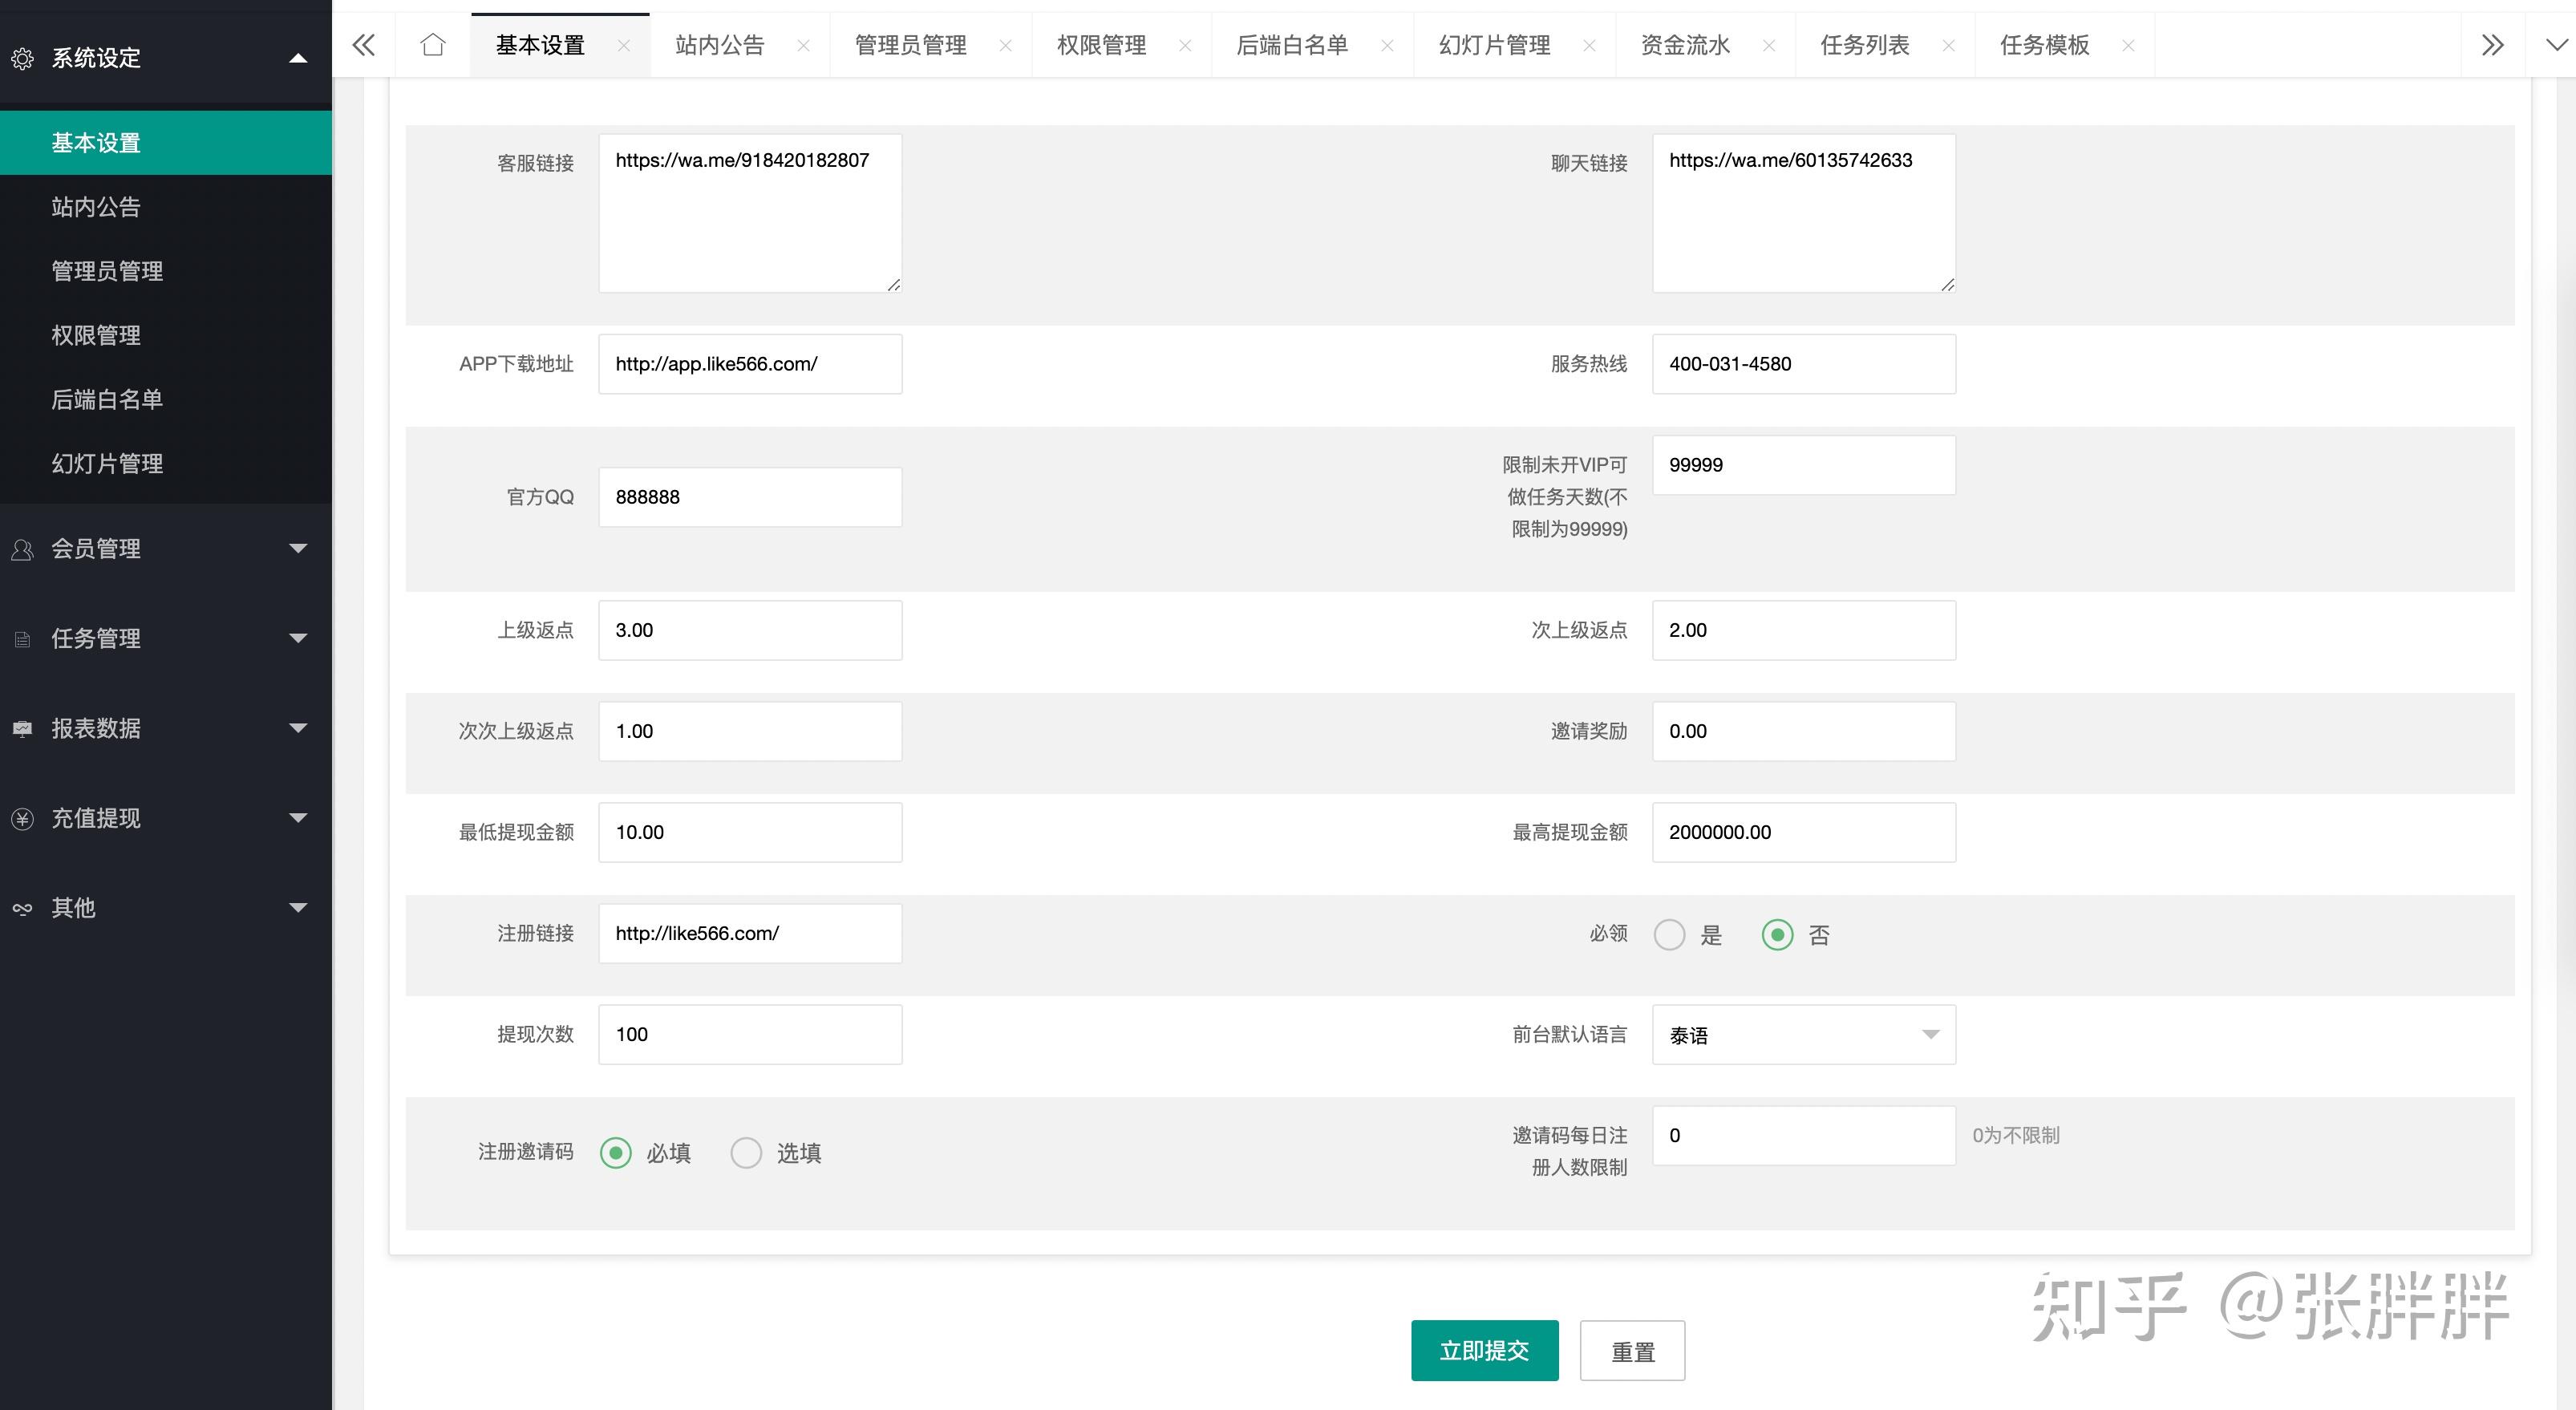Switch to the 权限管理 tab
The height and width of the screenshot is (1410, 2576).
click(1101, 45)
